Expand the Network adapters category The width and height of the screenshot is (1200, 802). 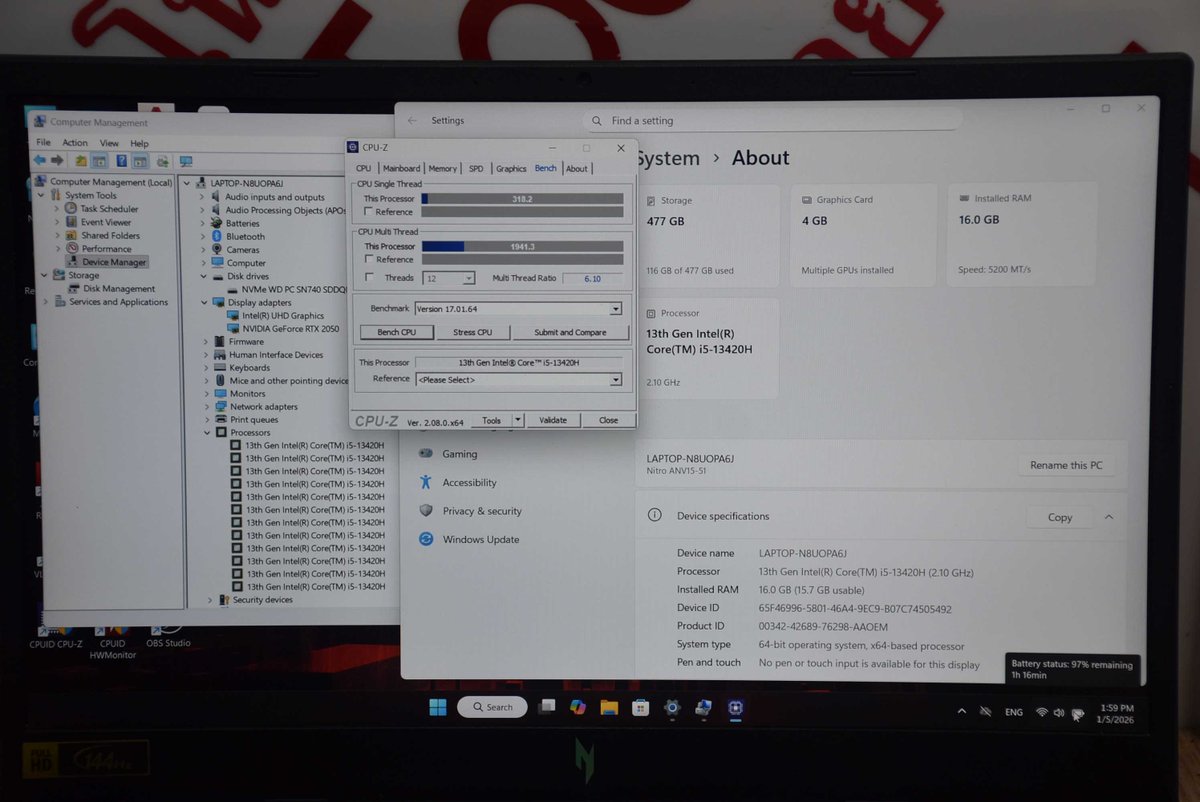(x=206, y=407)
